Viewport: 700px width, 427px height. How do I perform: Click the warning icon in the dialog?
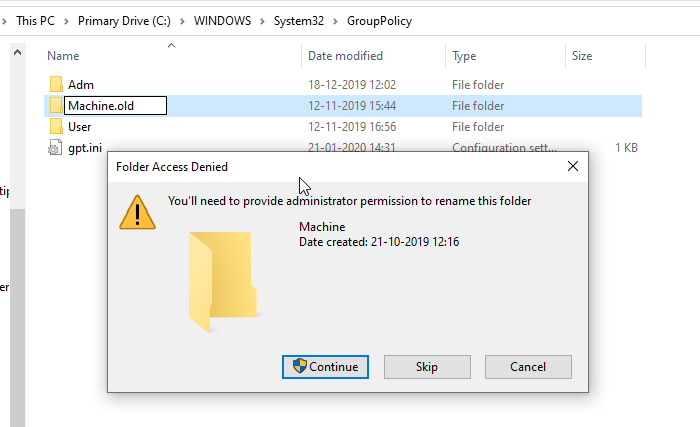(138, 210)
